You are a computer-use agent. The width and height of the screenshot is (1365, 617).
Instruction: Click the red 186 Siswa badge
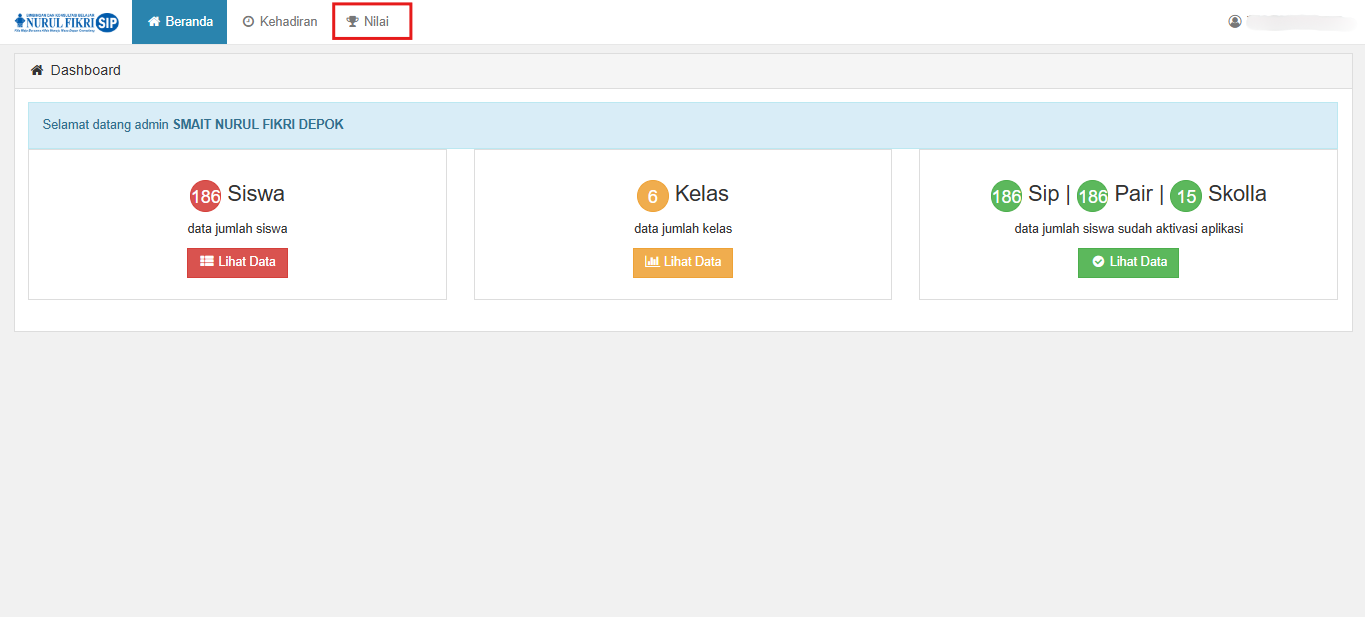click(205, 196)
